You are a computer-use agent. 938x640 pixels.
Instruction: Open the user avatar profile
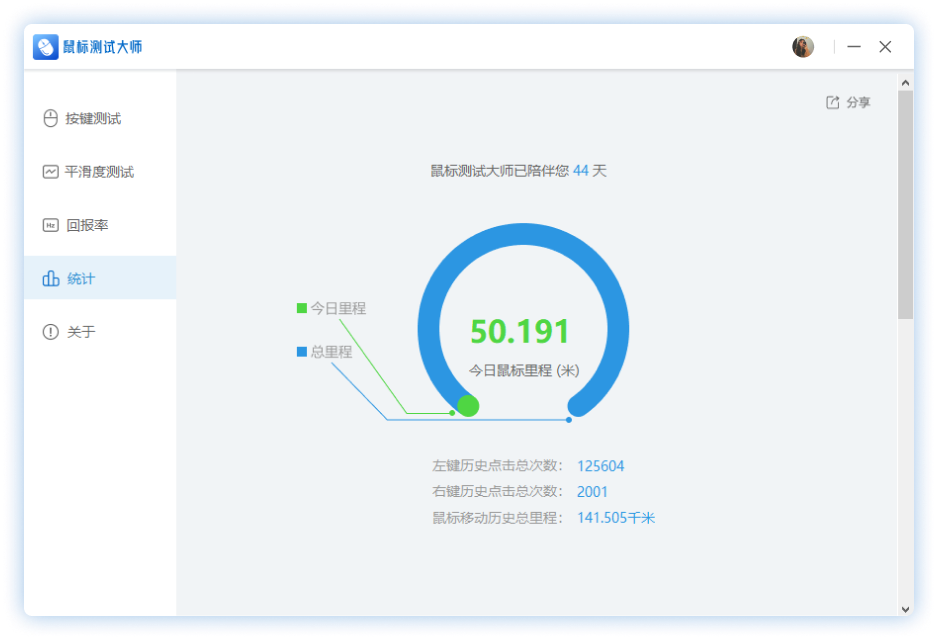click(x=803, y=47)
